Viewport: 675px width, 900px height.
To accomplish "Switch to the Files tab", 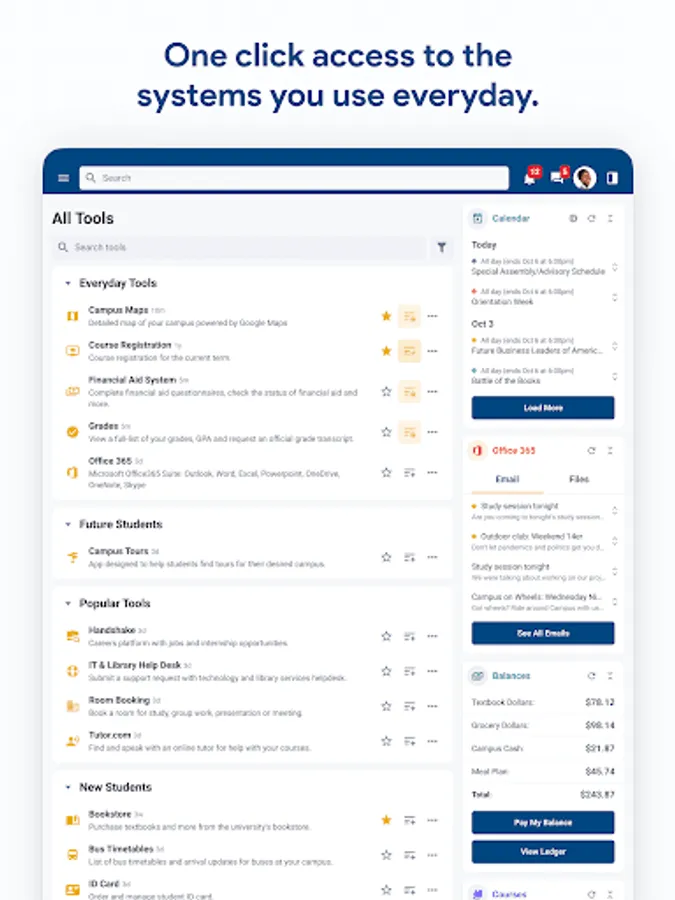I will (579, 479).
